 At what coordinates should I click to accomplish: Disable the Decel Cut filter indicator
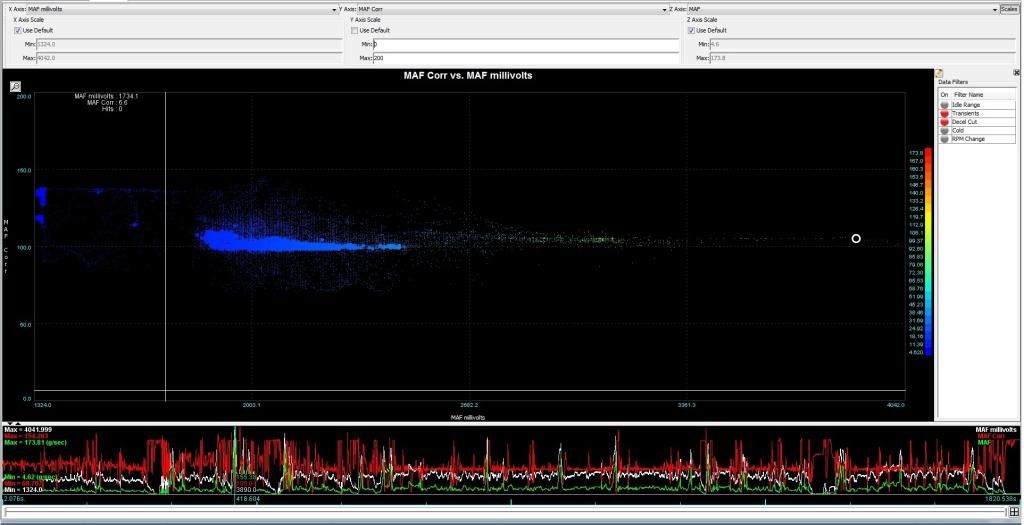(x=944, y=122)
